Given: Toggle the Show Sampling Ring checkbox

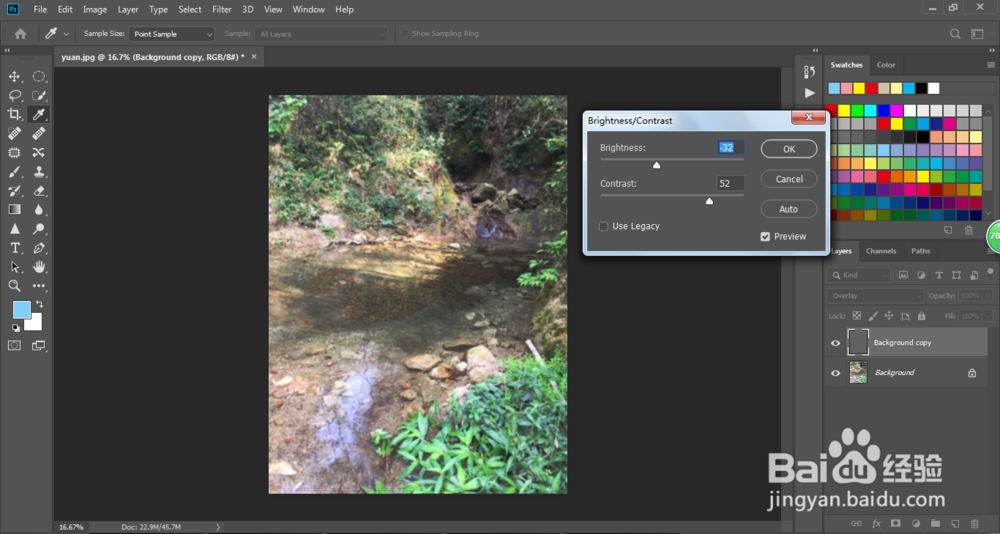Looking at the screenshot, I should (404, 34).
